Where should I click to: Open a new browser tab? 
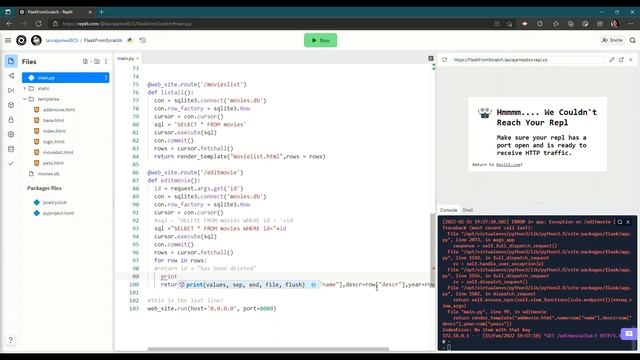tap(102, 12)
